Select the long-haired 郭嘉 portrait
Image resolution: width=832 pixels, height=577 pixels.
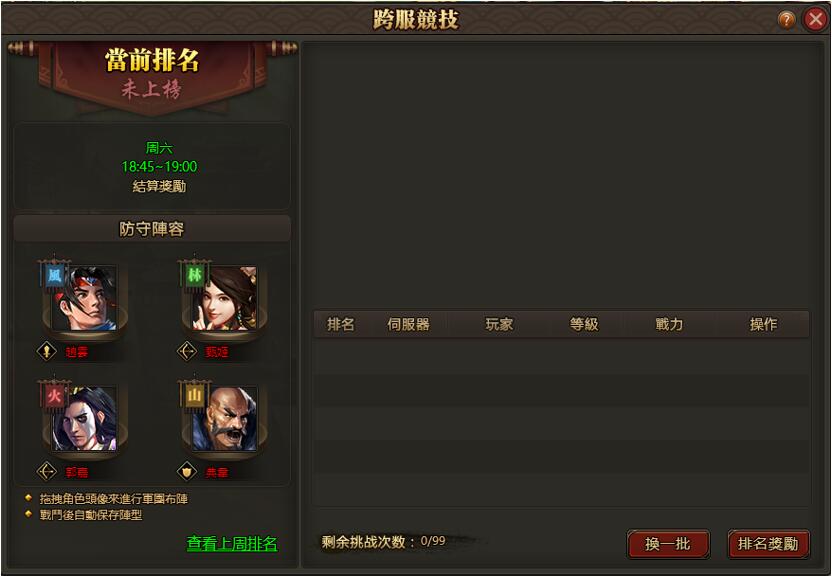(x=85, y=419)
